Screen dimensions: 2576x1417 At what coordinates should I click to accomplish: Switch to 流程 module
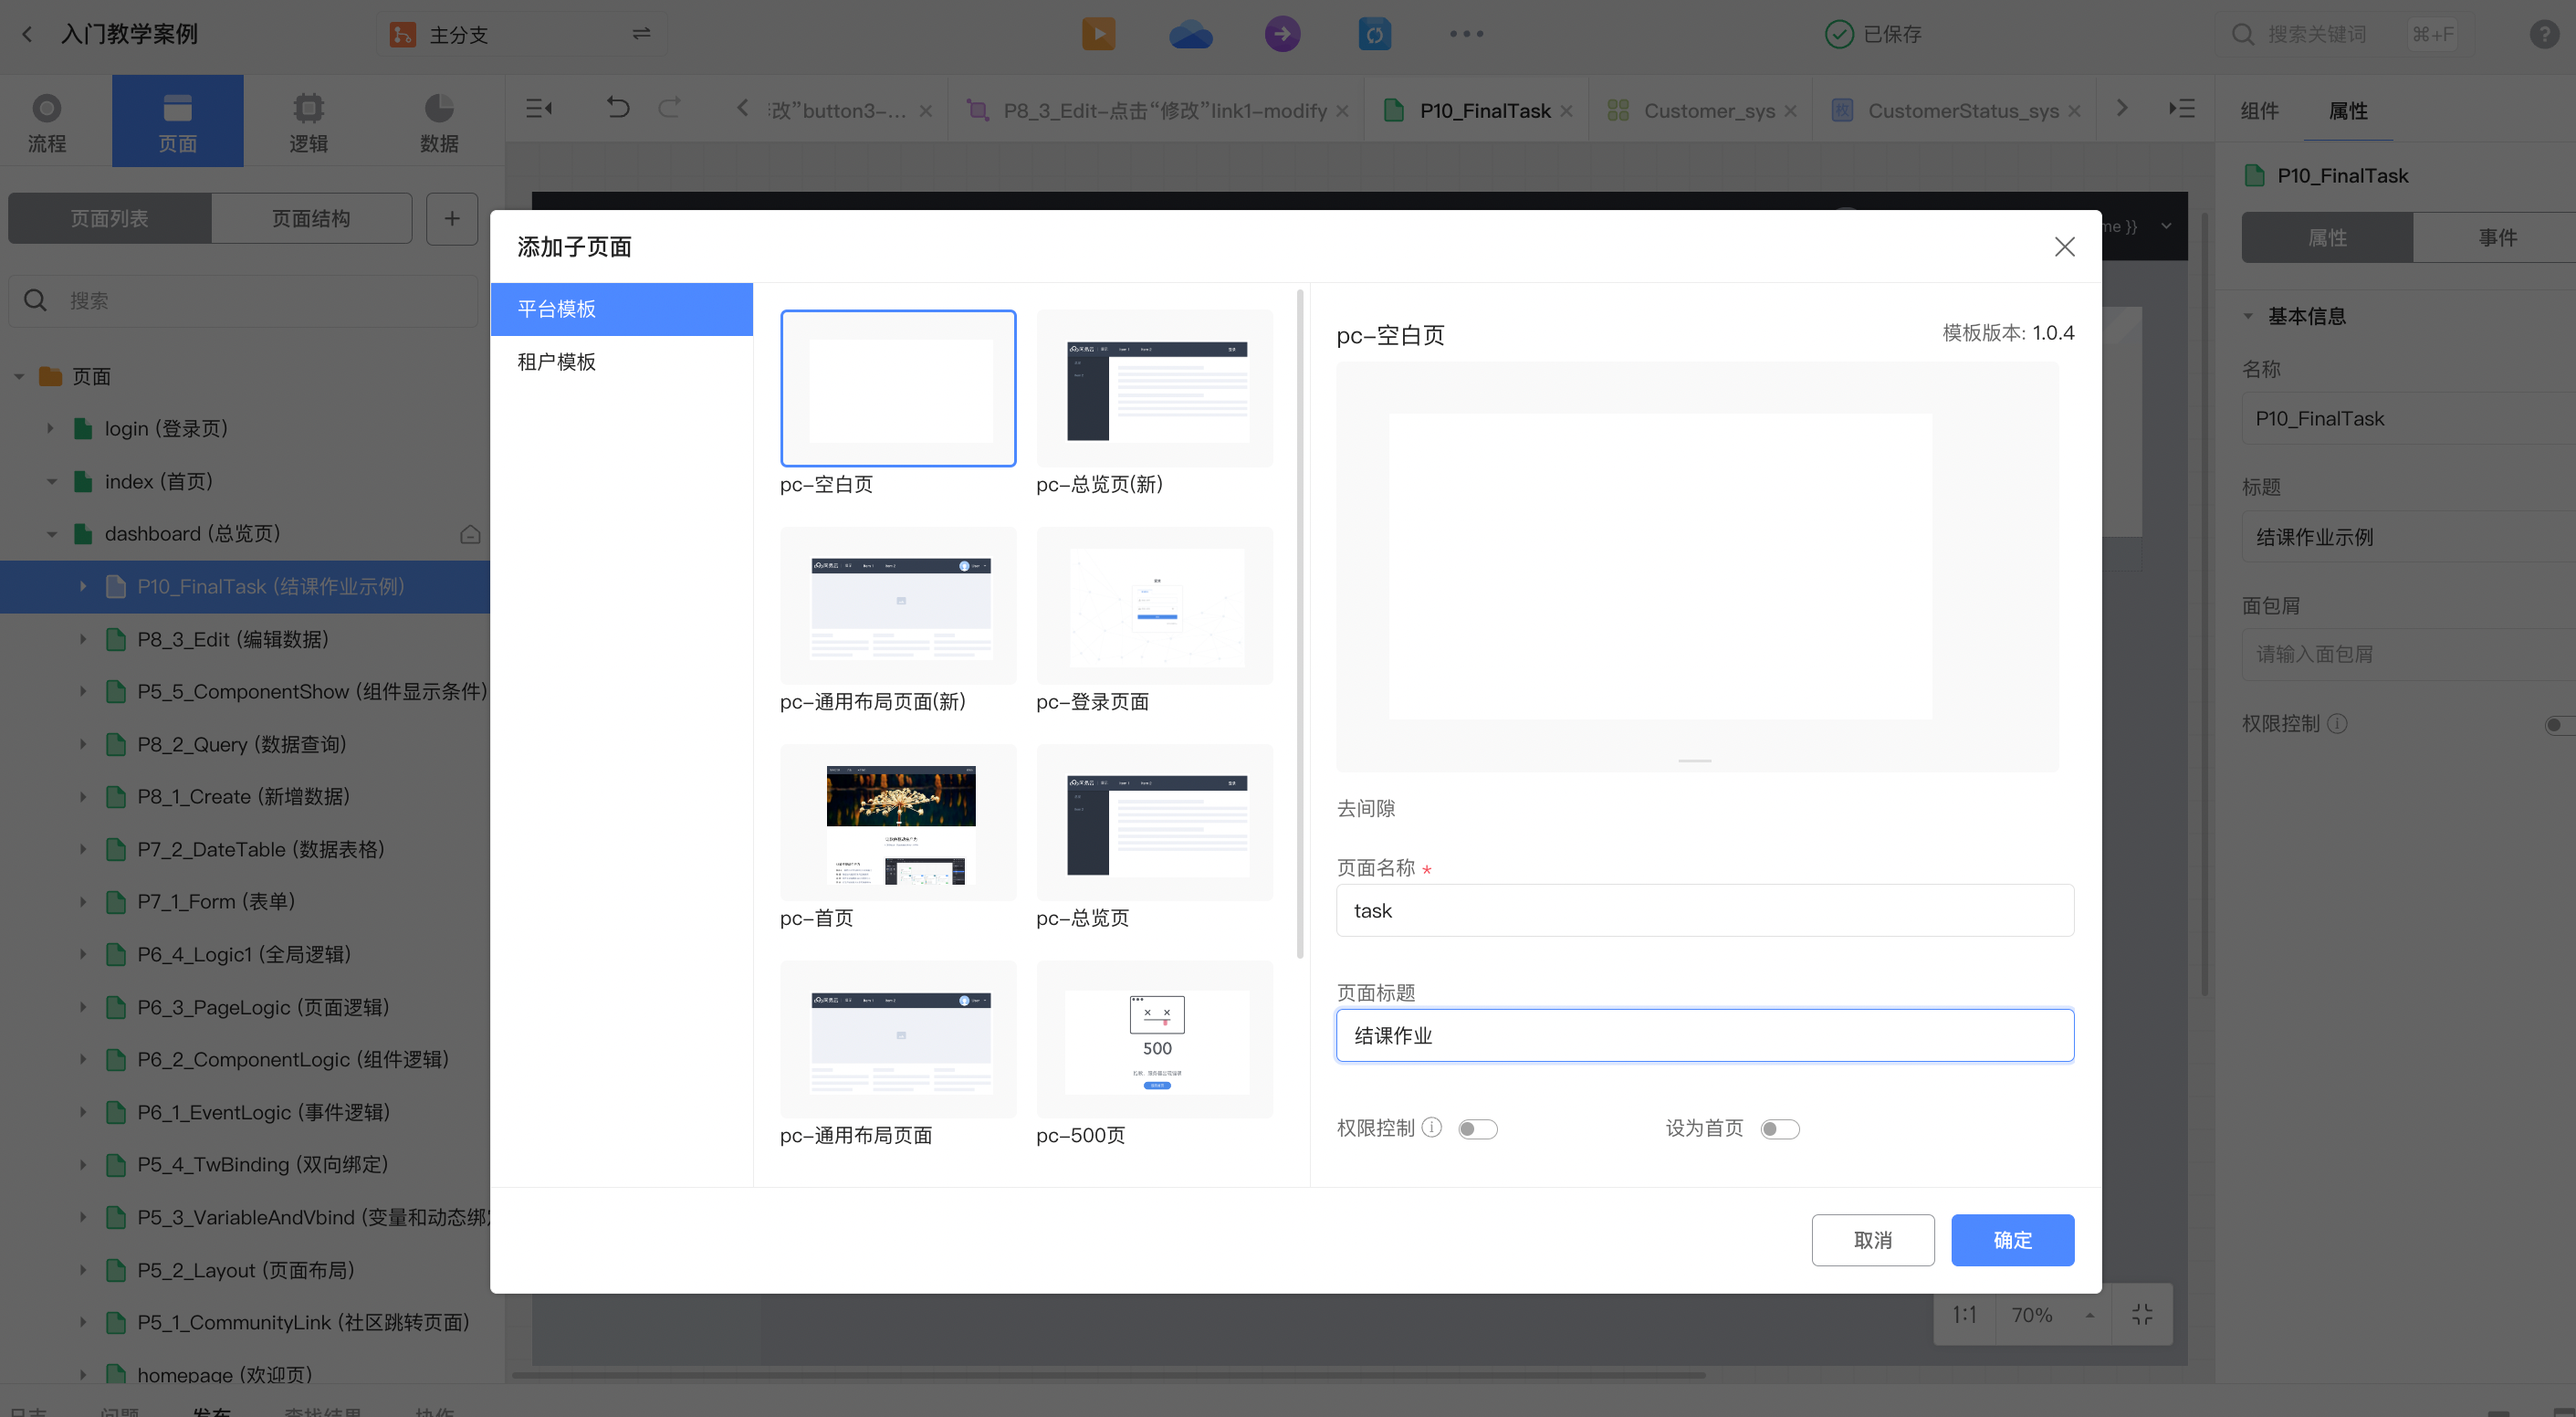46,122
